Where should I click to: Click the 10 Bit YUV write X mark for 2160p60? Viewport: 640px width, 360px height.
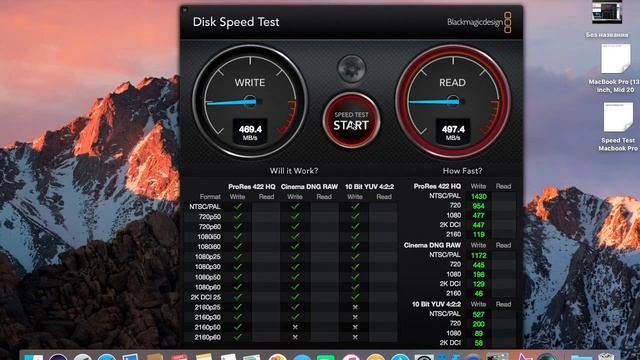[x=355, y=337]
